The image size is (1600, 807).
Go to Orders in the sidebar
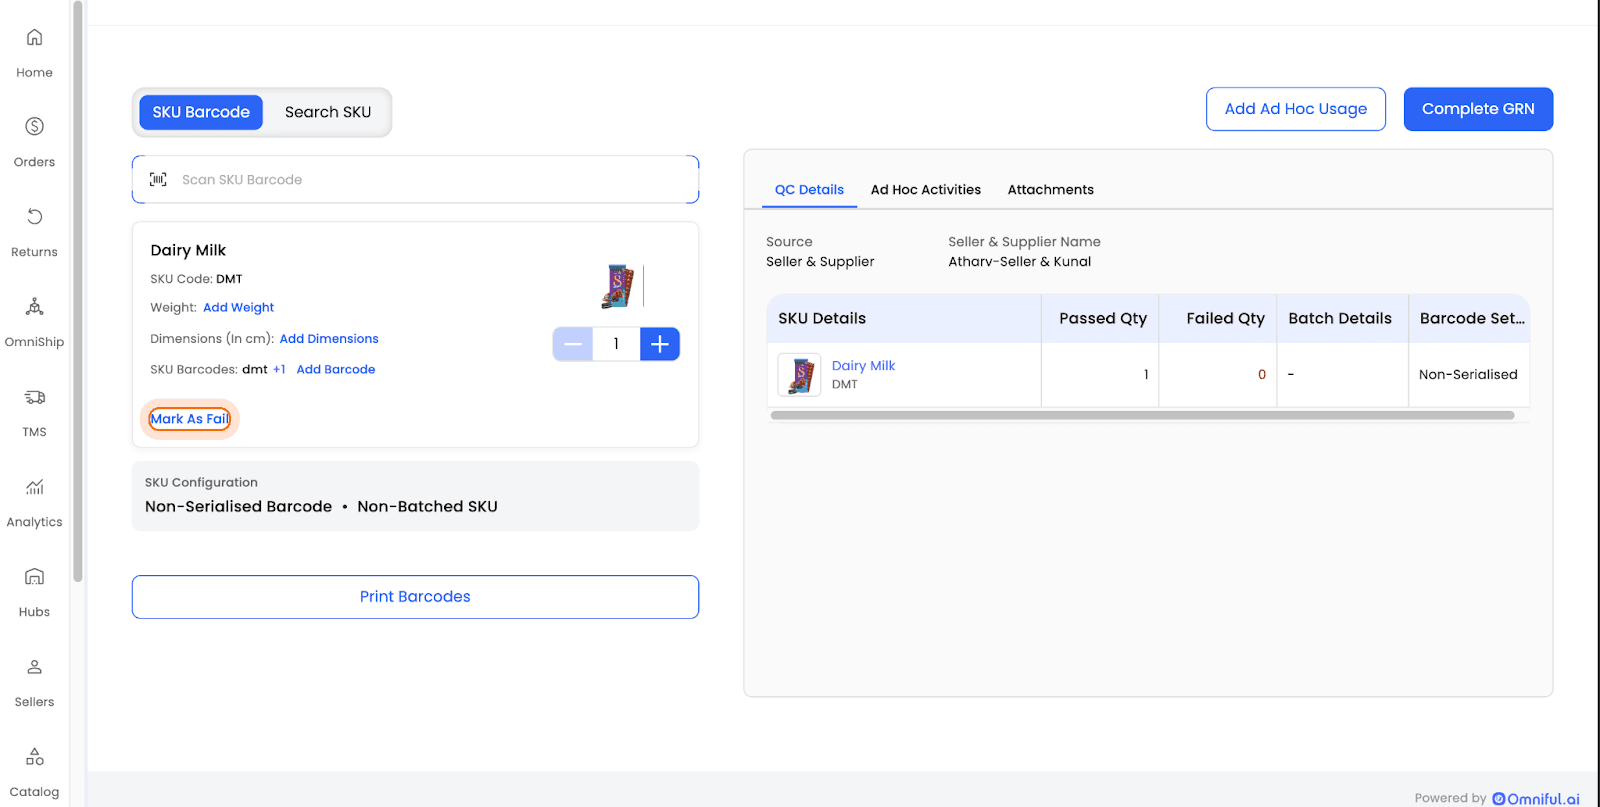click(x=34, y=127)
